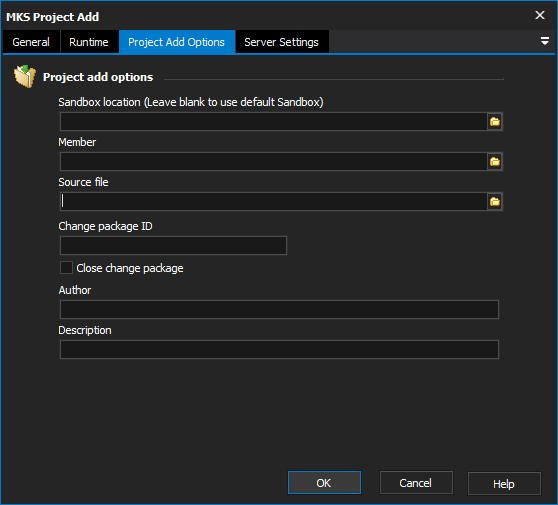This screenshot has height=505, width=558.
Task: Click the Change package ID field
Action: pyautogui.click(x=173, y=246)
